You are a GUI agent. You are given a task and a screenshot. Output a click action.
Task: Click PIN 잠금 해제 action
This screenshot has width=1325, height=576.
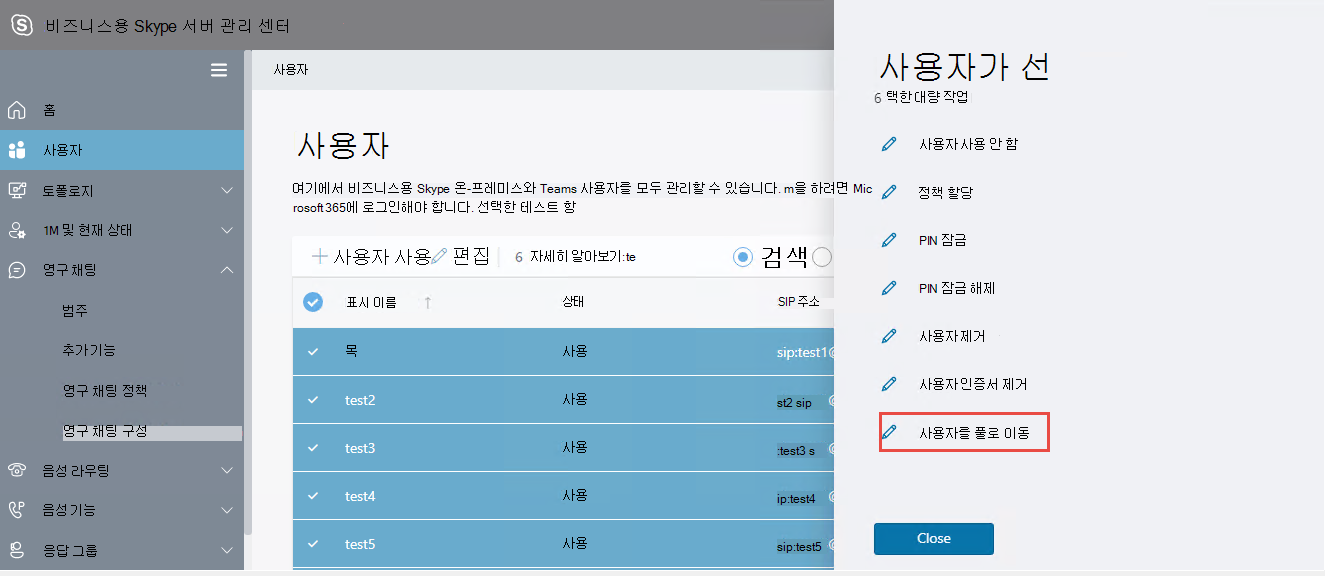coord(957,288)
